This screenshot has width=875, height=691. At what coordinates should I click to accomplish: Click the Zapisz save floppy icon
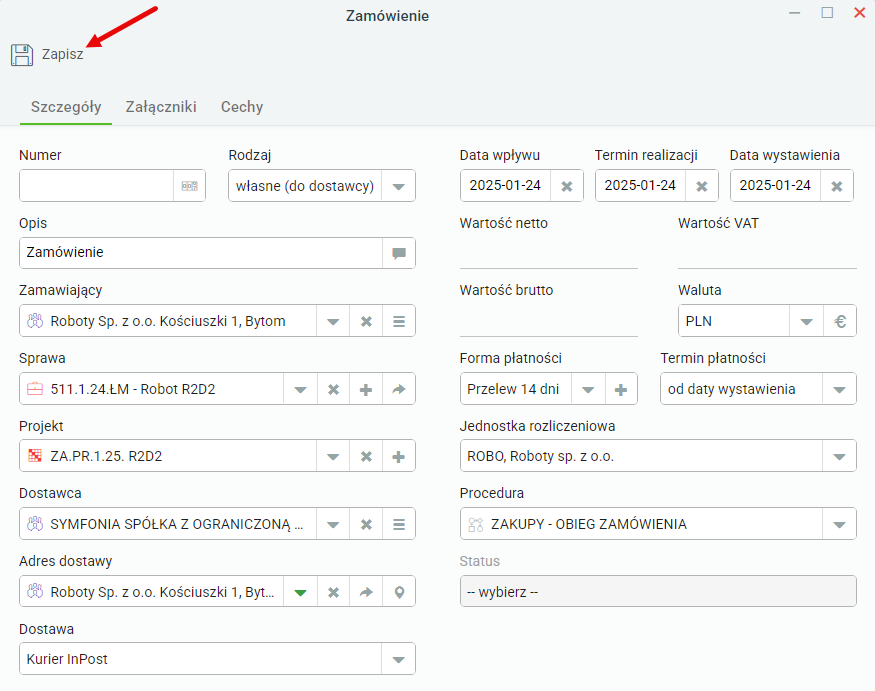click(22, 55)
